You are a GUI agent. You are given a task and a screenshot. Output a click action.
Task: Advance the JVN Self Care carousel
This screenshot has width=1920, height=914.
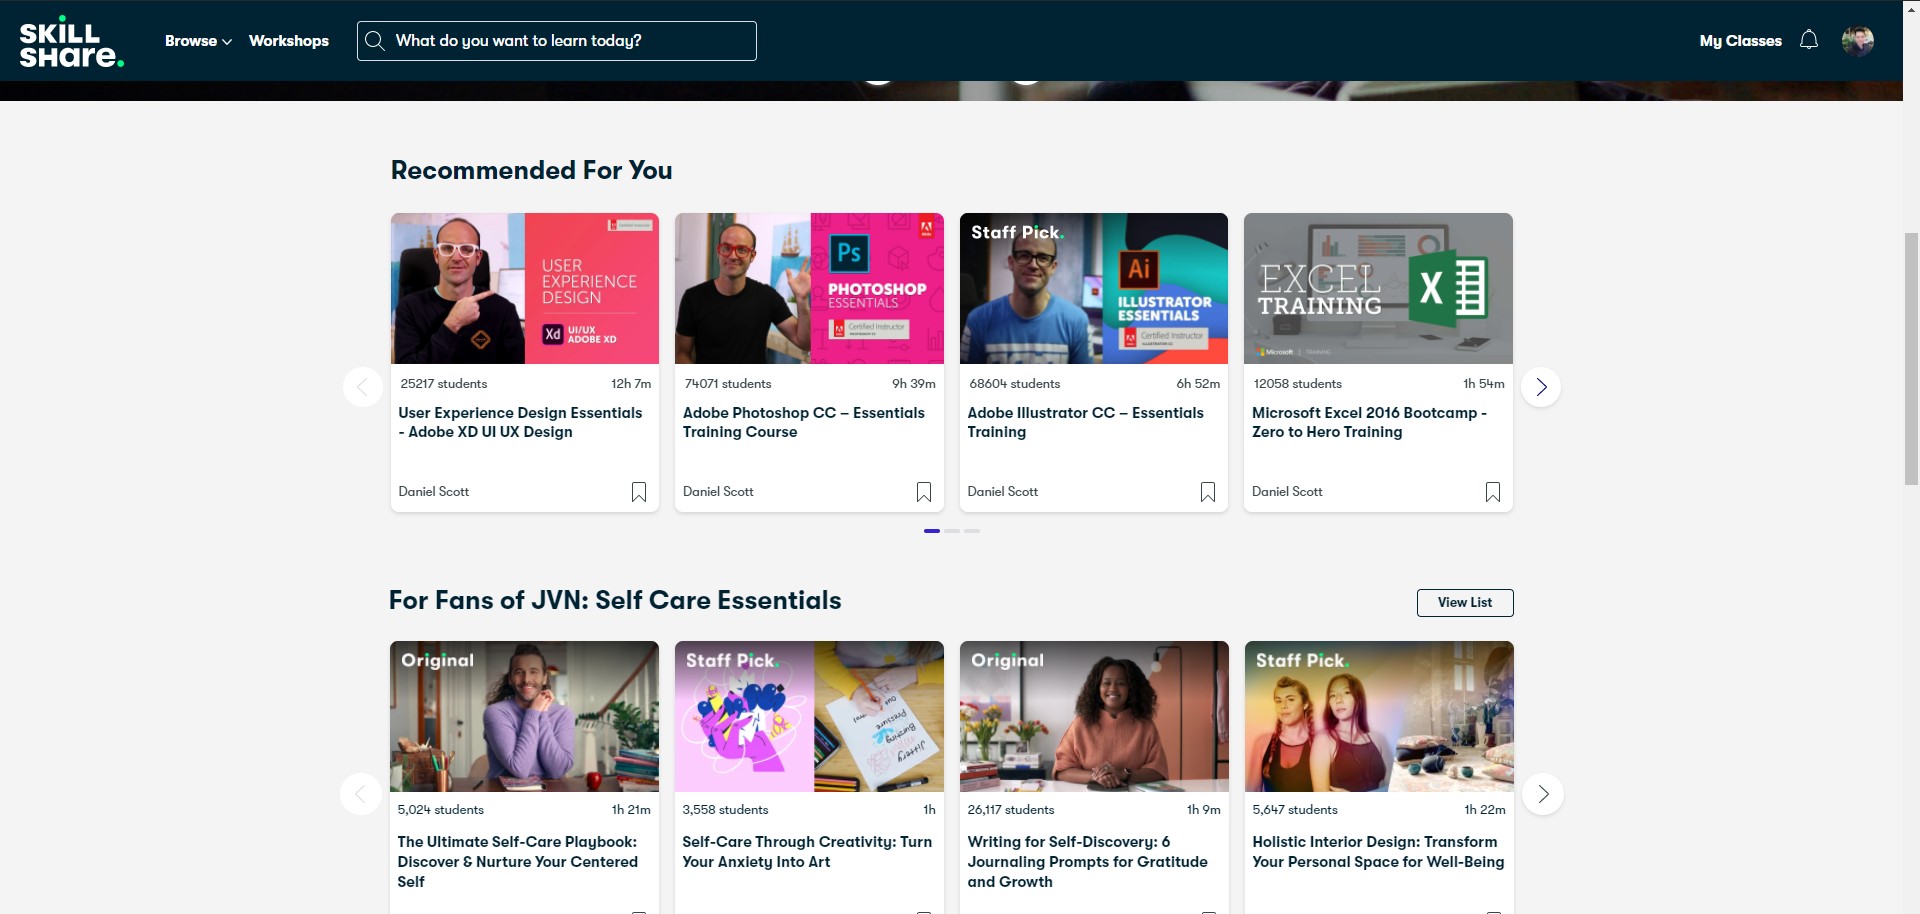click(x=1543, y=794)
